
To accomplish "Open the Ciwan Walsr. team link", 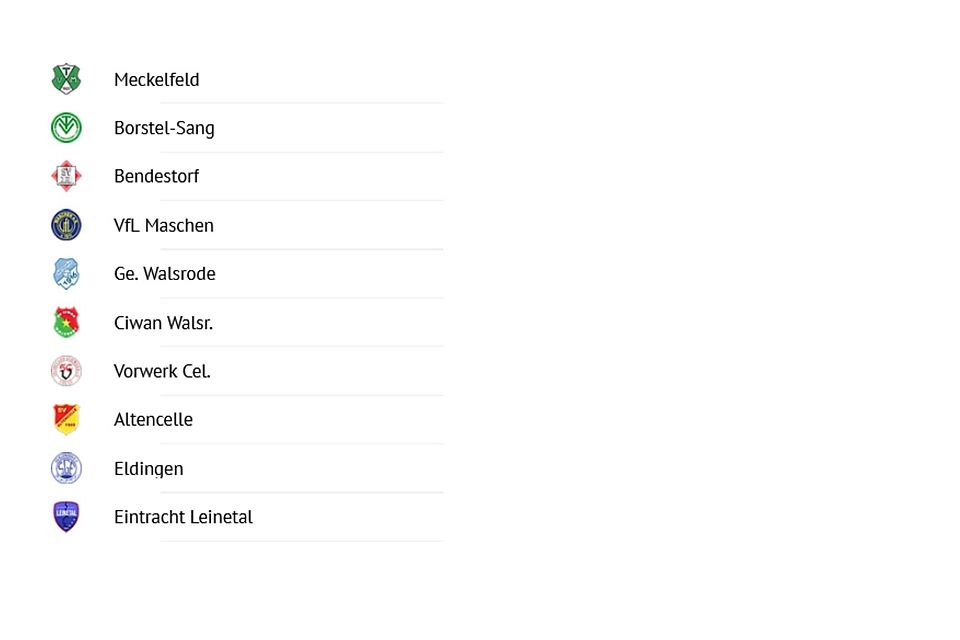I will pyautogui.click(x=163, y=323).
